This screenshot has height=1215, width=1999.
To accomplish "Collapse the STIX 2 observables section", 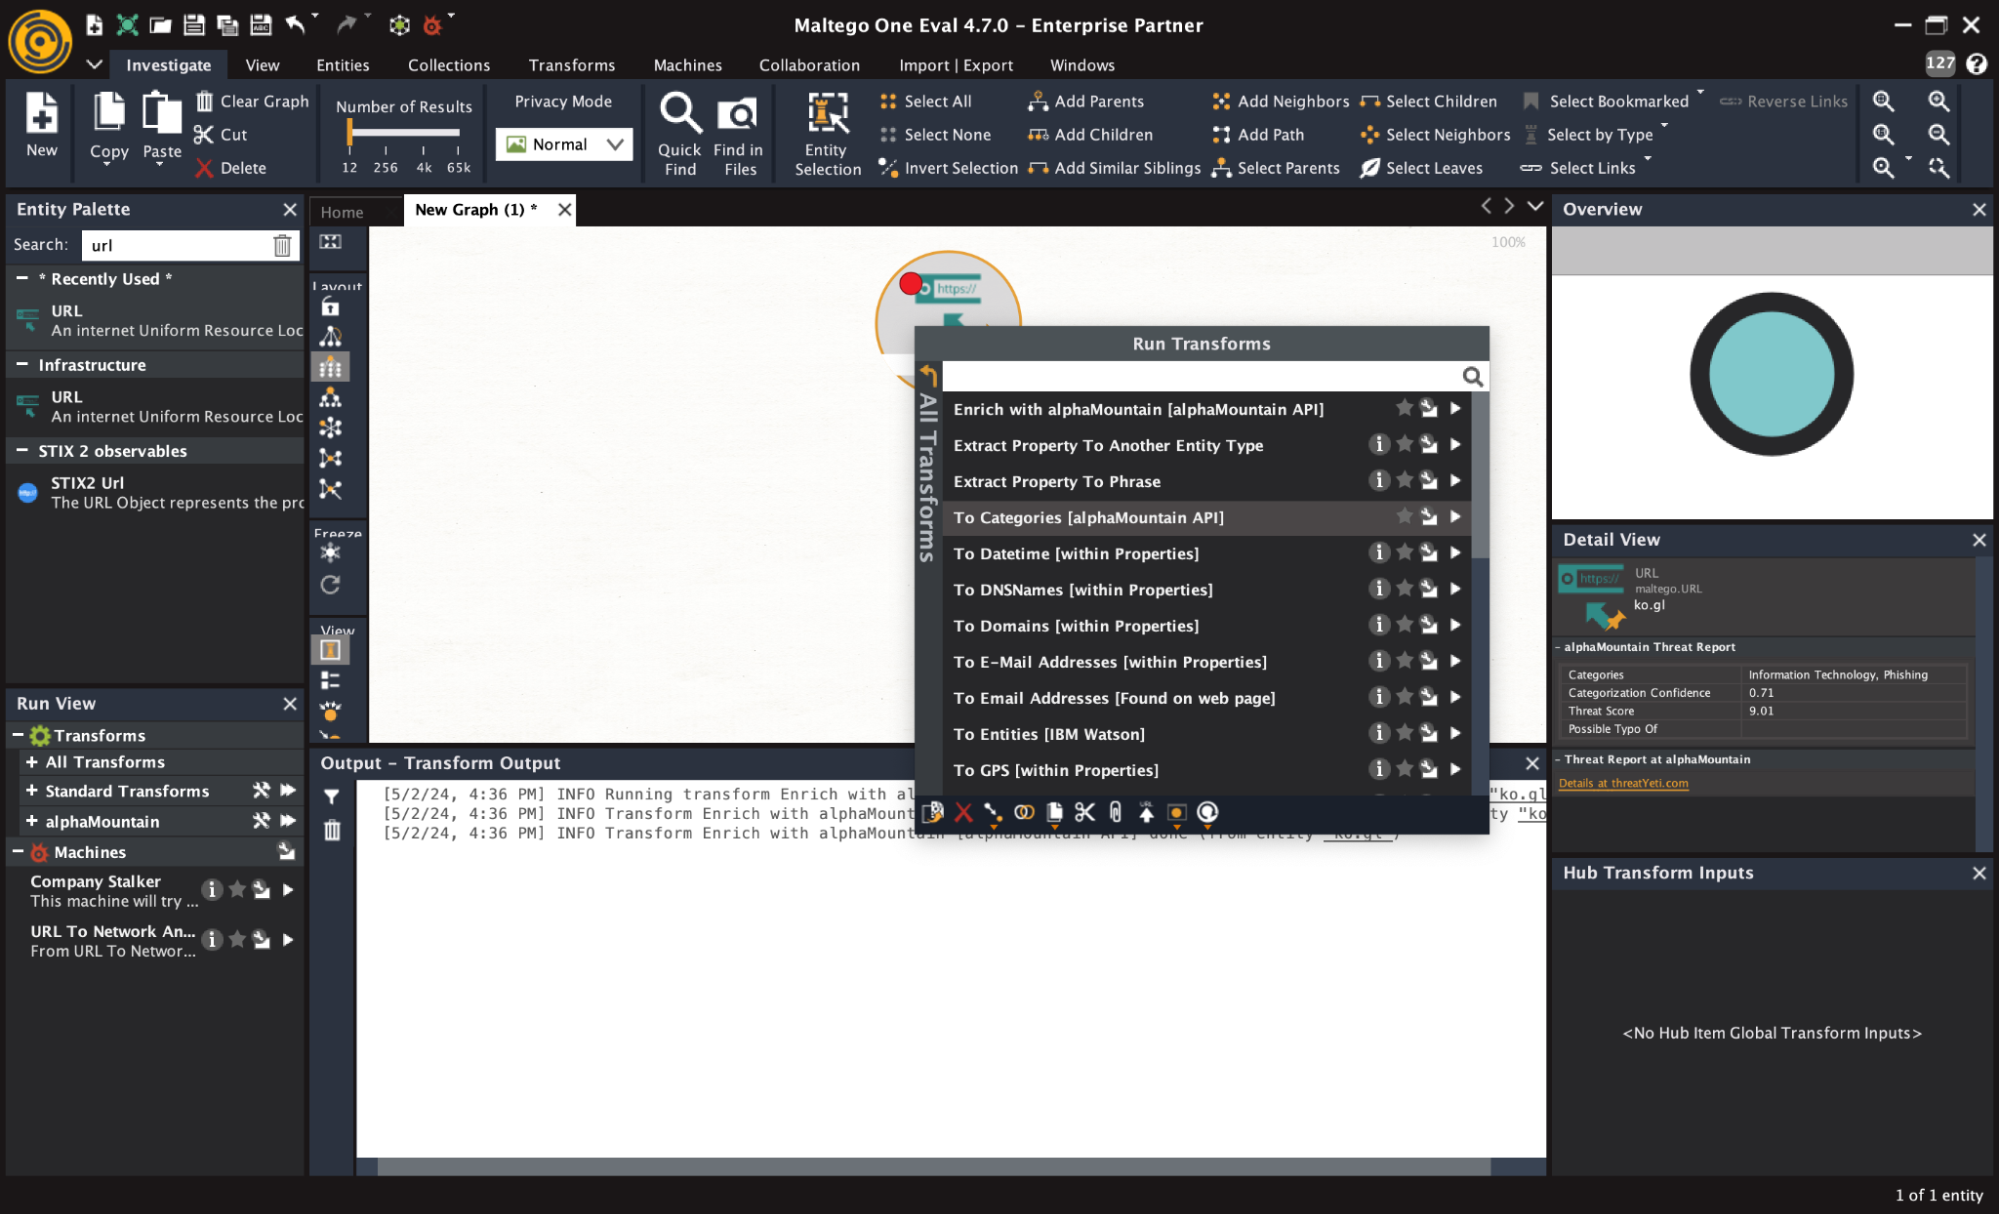I will 22,450.
